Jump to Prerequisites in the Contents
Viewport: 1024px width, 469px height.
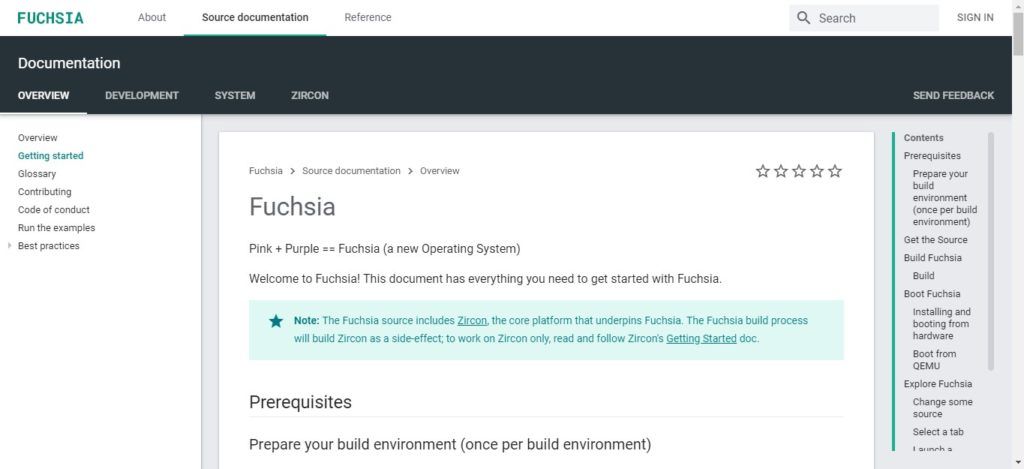pyautogui.click(x=932, y=155)
